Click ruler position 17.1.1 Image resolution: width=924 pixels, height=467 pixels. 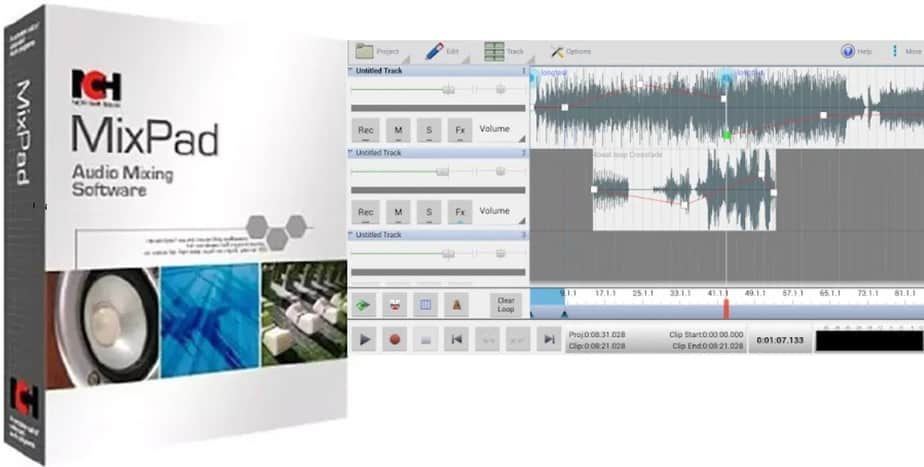click(x=606, y=292)
